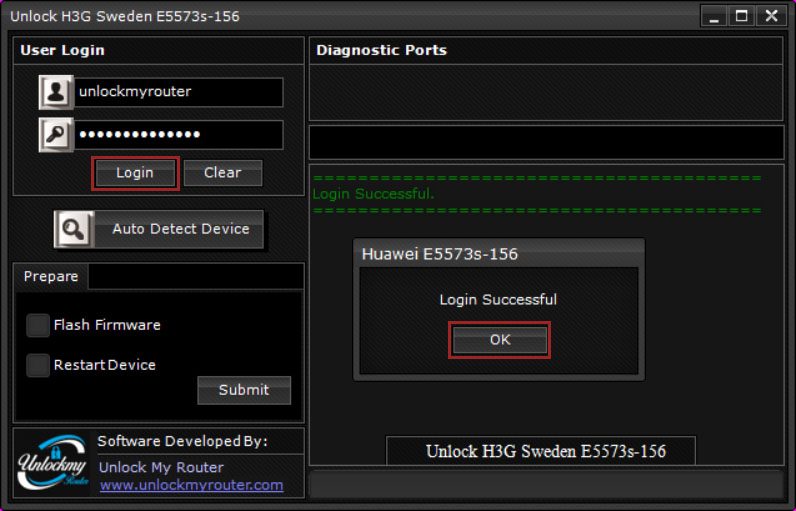Start Auto Detect Device
The image size is (796, 511).
[159, 229]
